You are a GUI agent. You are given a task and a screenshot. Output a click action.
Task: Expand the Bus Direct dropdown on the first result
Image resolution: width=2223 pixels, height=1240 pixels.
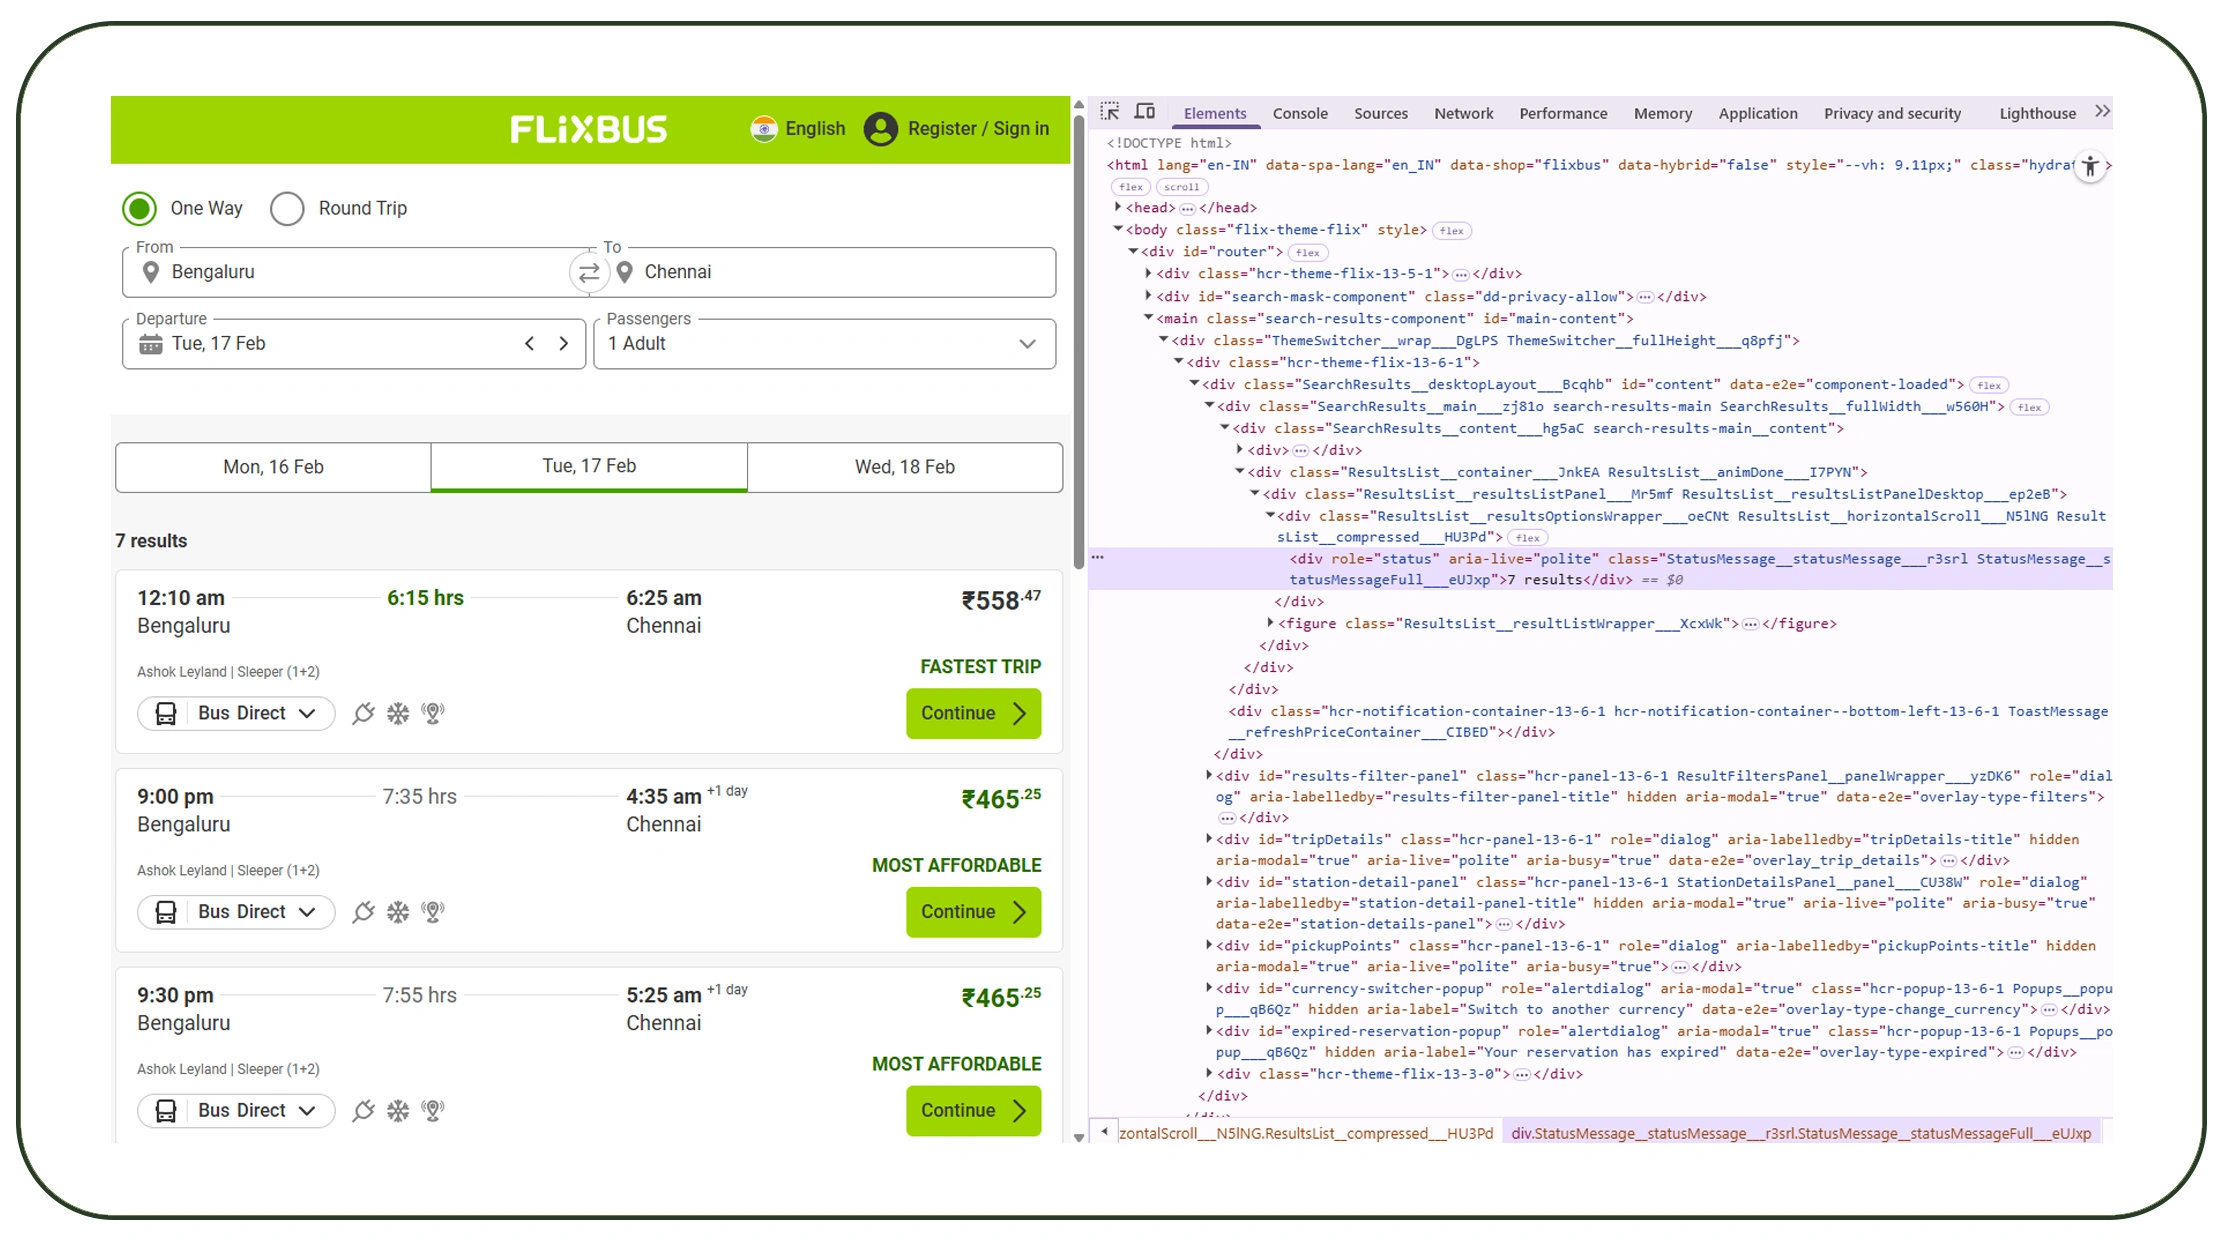tap(236, 713)
